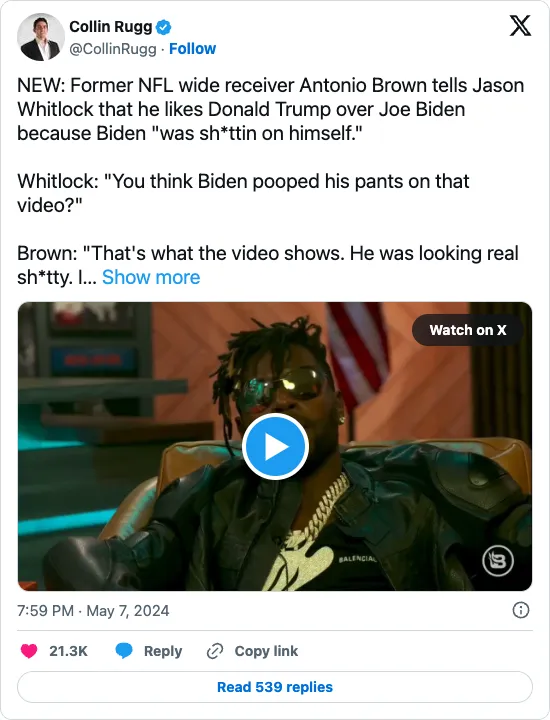
Task: Like the tweet with the heart icon
Action: (x=29, y=651)
